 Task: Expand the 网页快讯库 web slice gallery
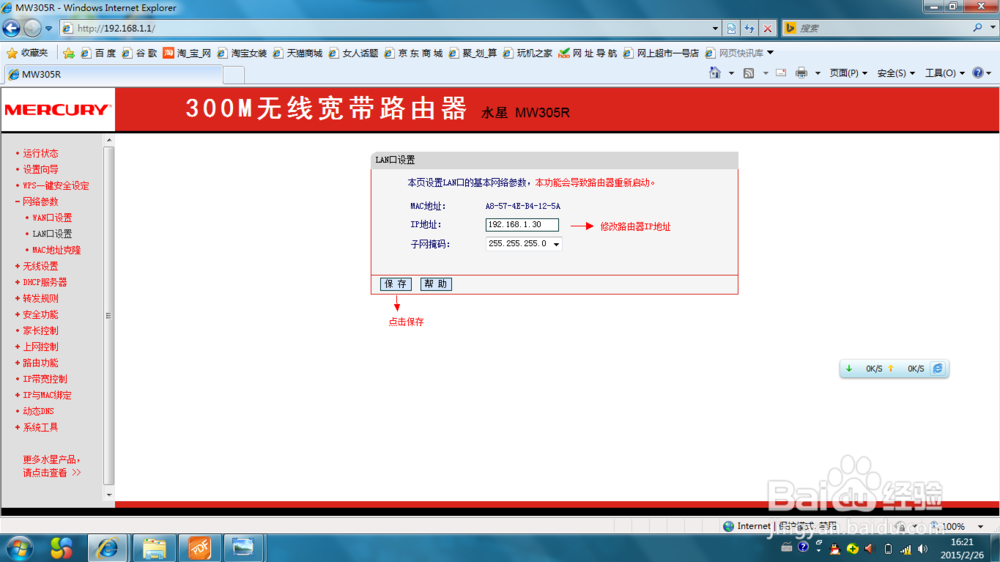(x=740, y=53)
